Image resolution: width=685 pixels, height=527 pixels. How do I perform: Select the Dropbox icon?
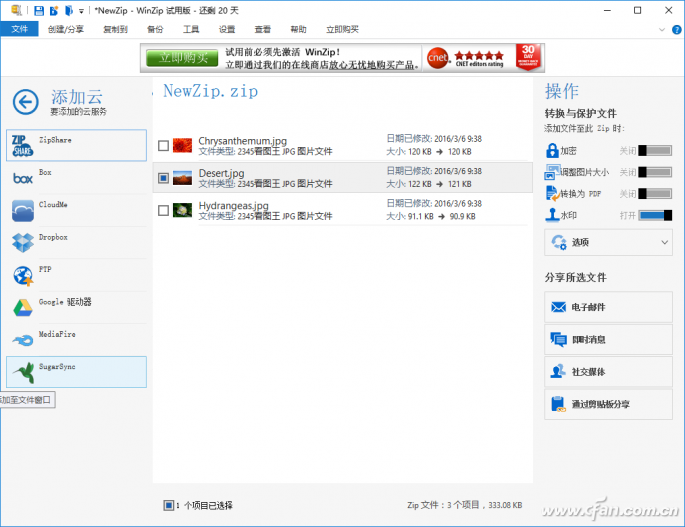pos(23,243)
